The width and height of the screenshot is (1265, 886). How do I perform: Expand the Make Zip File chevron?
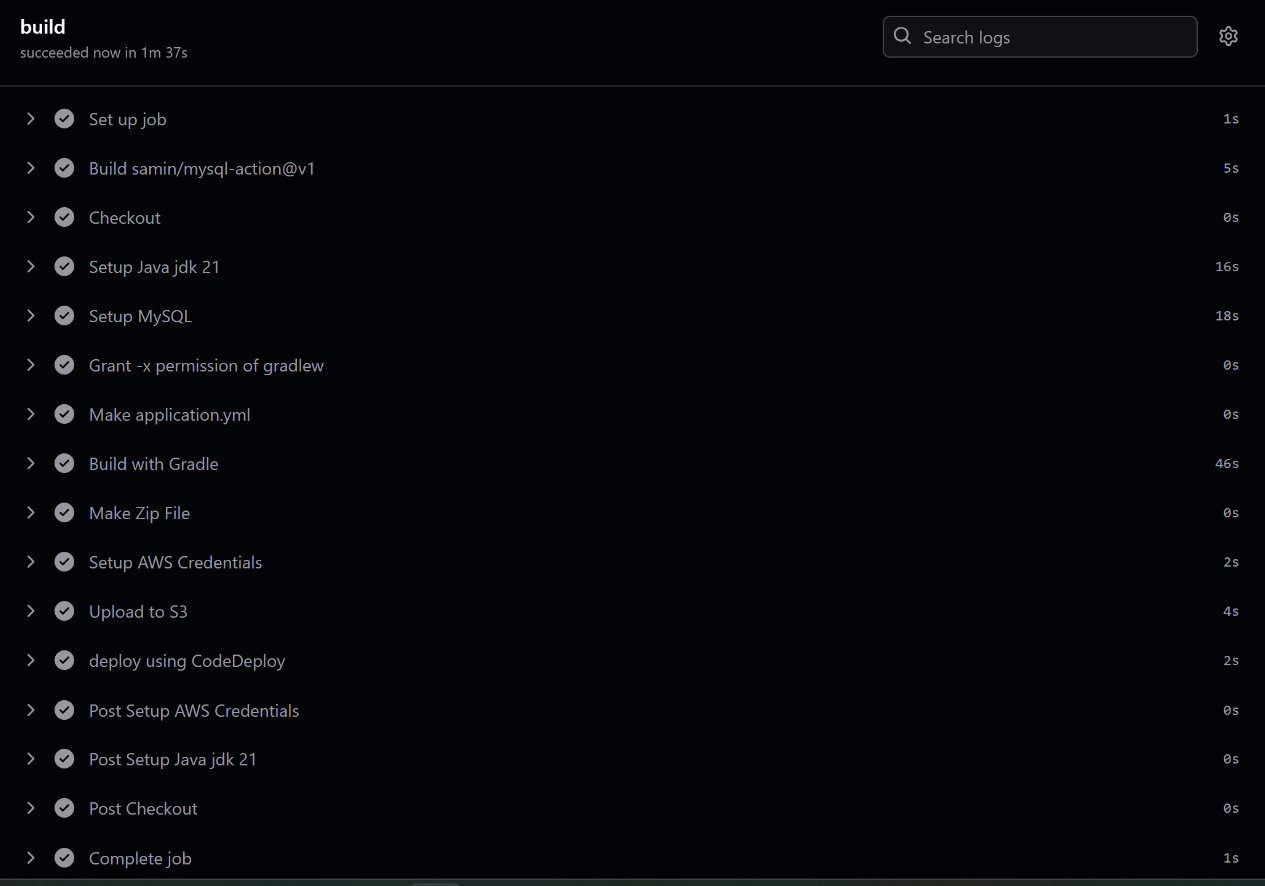(x=31, y=512)
